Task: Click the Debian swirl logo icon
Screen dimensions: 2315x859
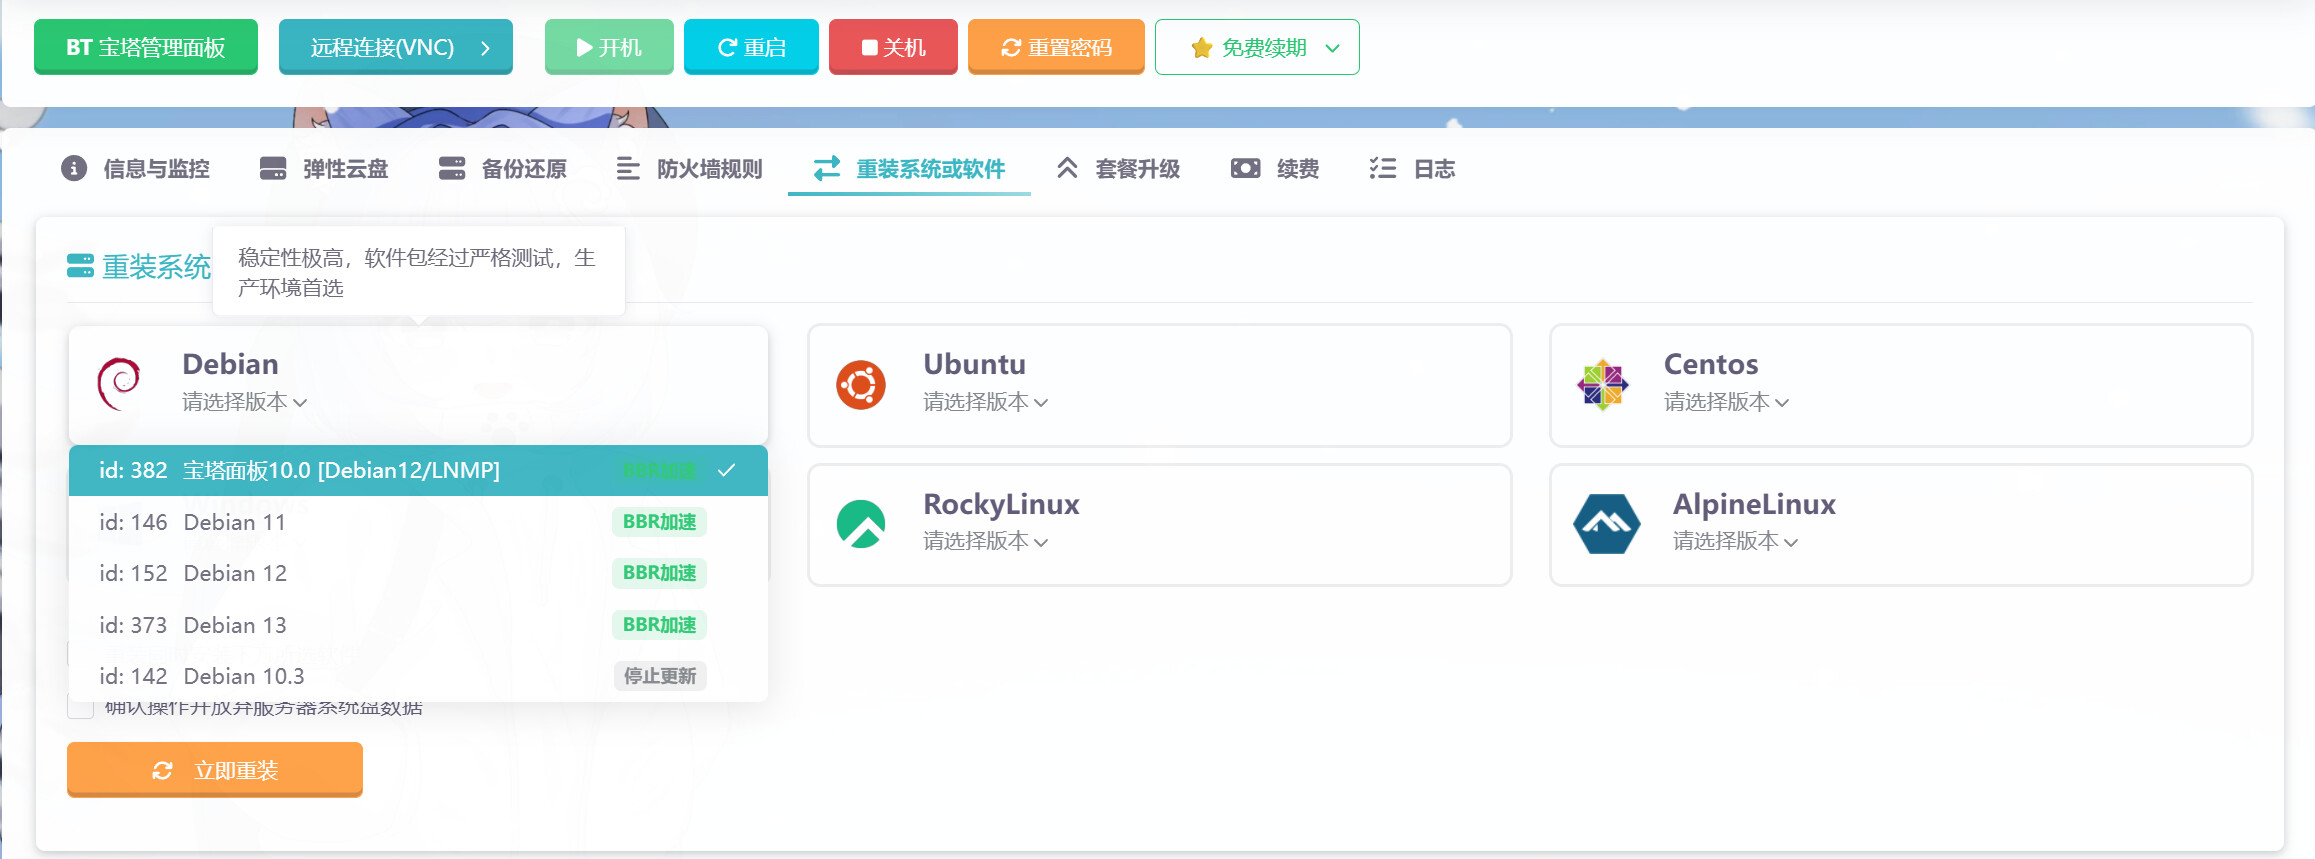Action: [119, 384]
